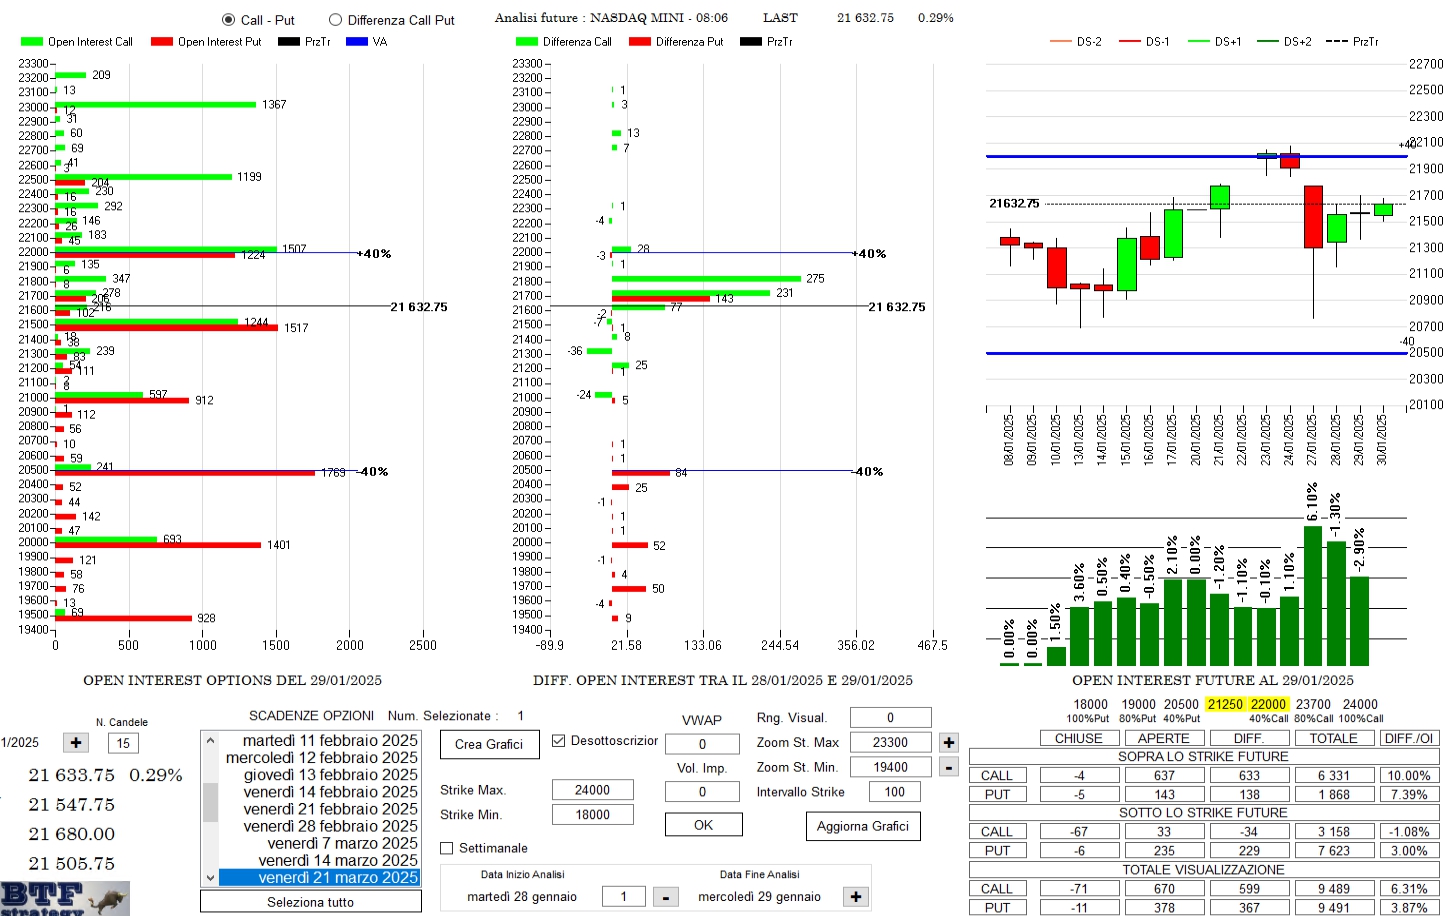Screen dimensions: 1445x916
Task: Click the plus button after mercoledì 29 gennaio
Action: pos(856,897)
